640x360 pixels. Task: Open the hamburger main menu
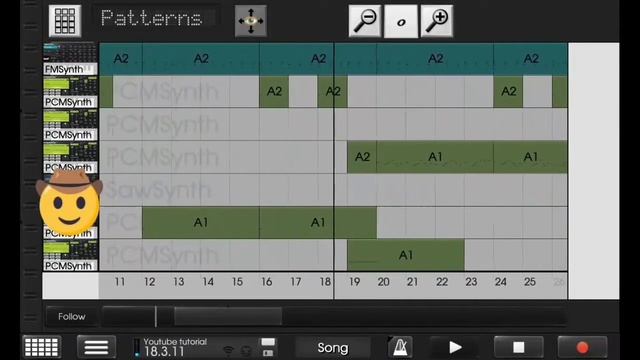click(96, 347)
